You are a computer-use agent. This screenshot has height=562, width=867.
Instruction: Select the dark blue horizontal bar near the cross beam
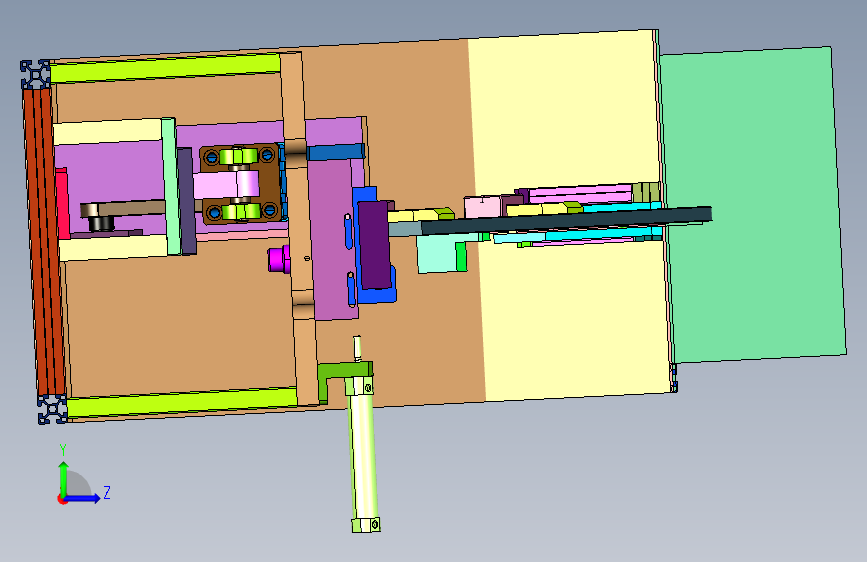[x=336, y=152]
